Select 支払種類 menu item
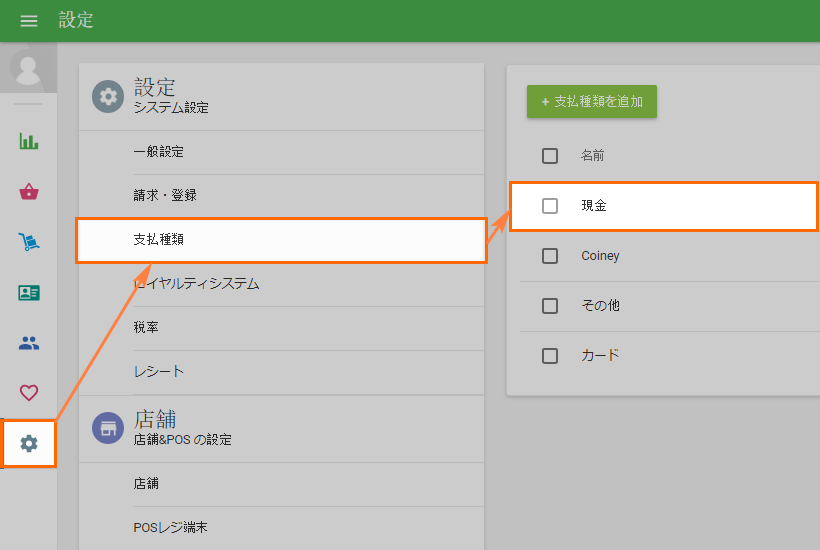The image size is (820, 550). point(281,240)
